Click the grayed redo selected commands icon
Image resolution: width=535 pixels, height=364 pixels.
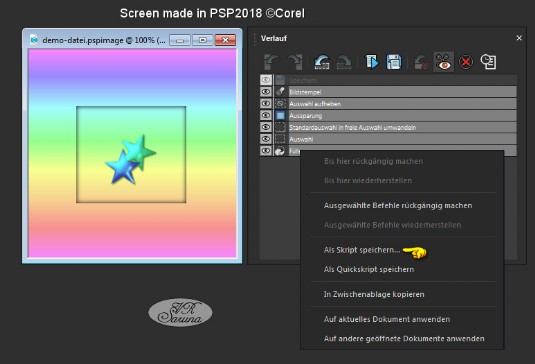click(x=344, y=62)
